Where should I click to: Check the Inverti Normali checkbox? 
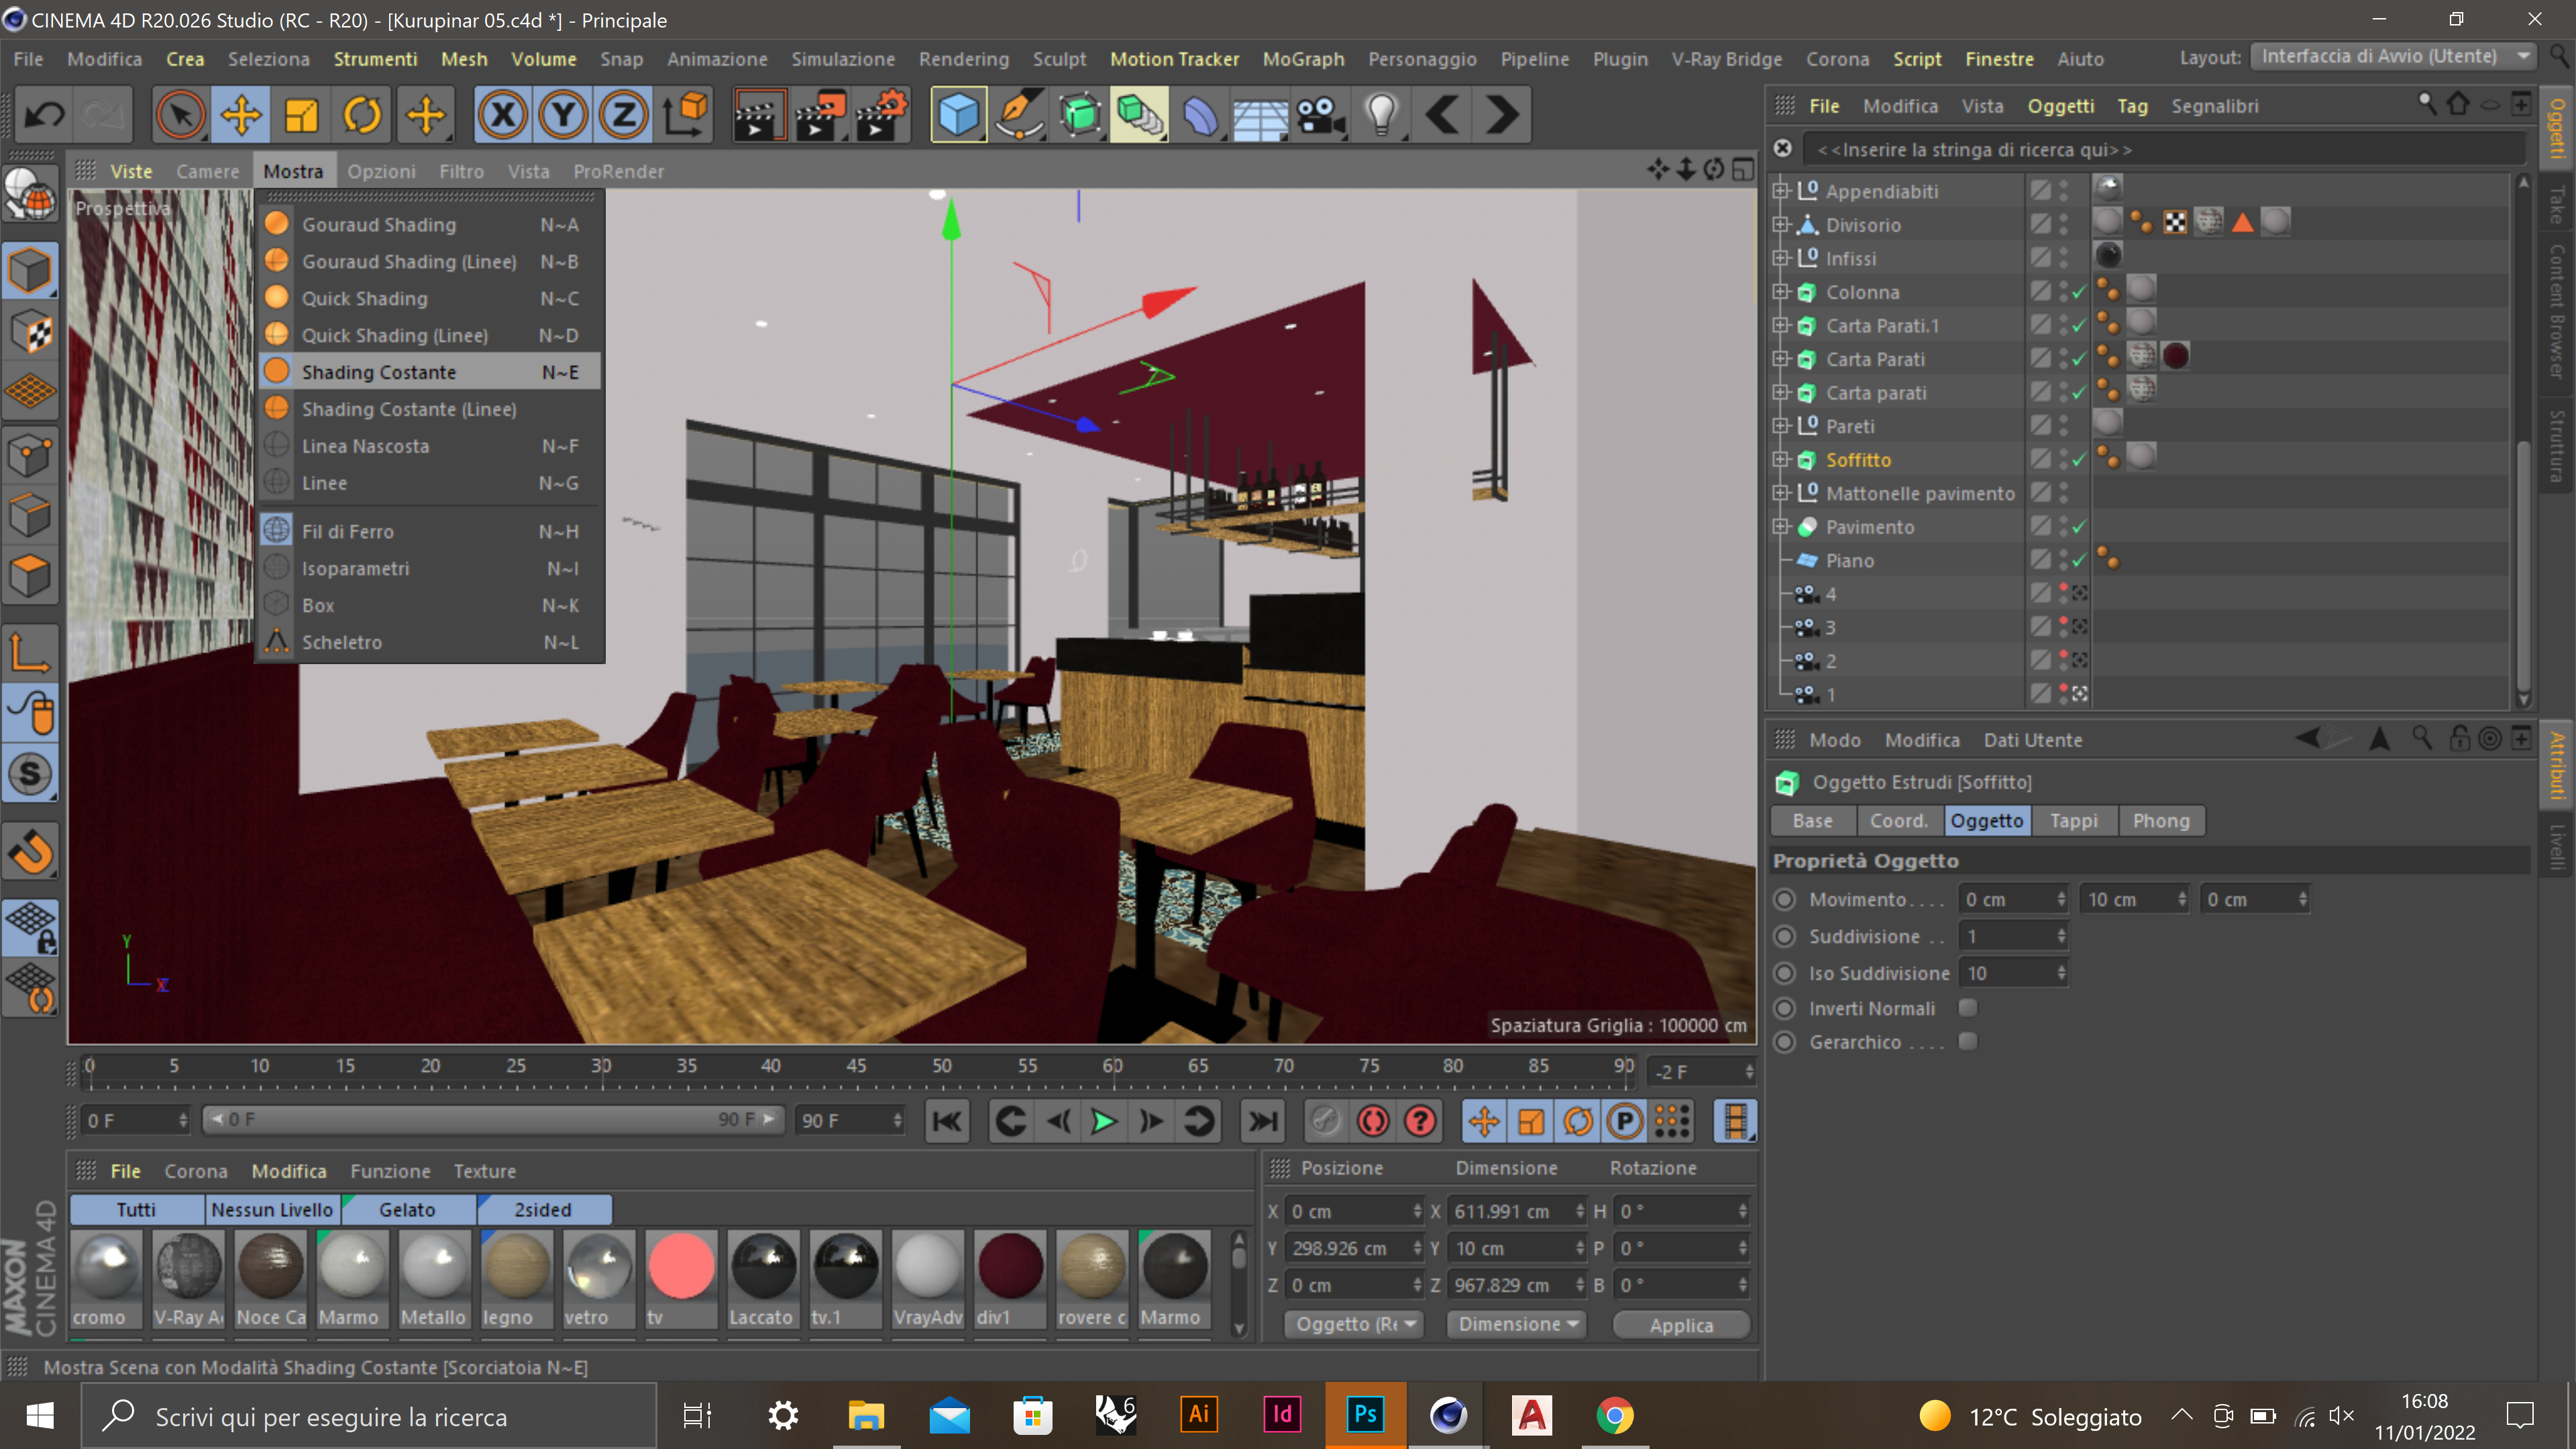coord(1967,1008)
